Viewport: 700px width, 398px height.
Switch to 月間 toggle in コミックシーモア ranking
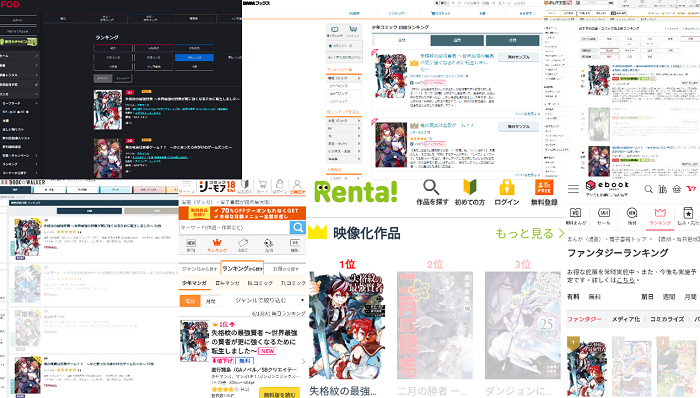click(x=210, y=301)
